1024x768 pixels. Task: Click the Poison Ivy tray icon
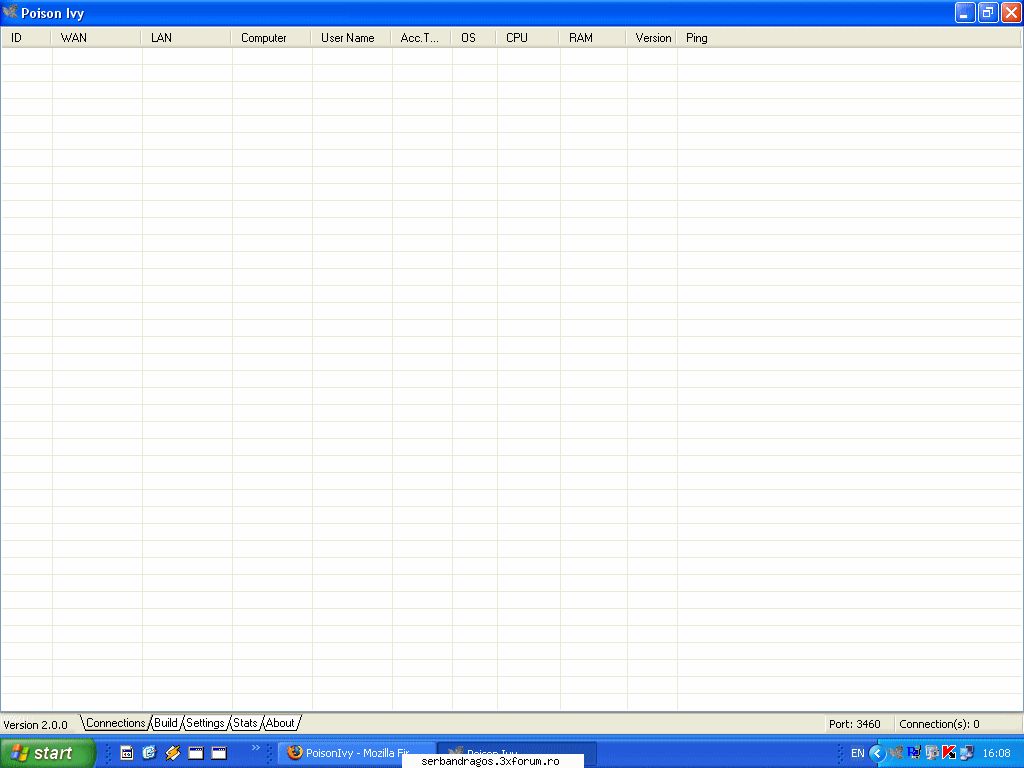[x=896, y=753]
